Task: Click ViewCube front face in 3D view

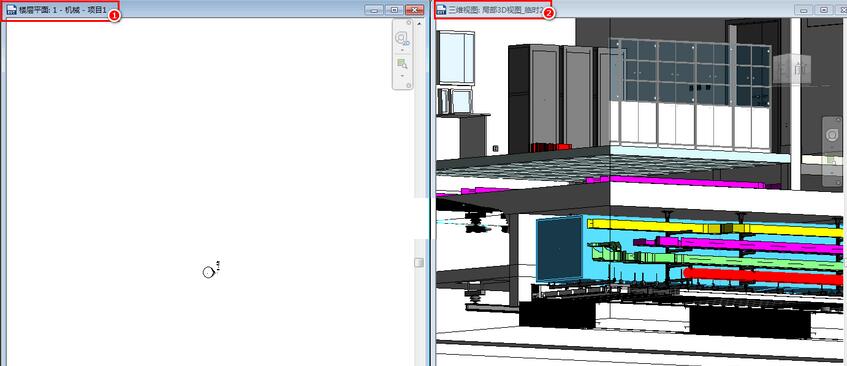Action: 792,69
